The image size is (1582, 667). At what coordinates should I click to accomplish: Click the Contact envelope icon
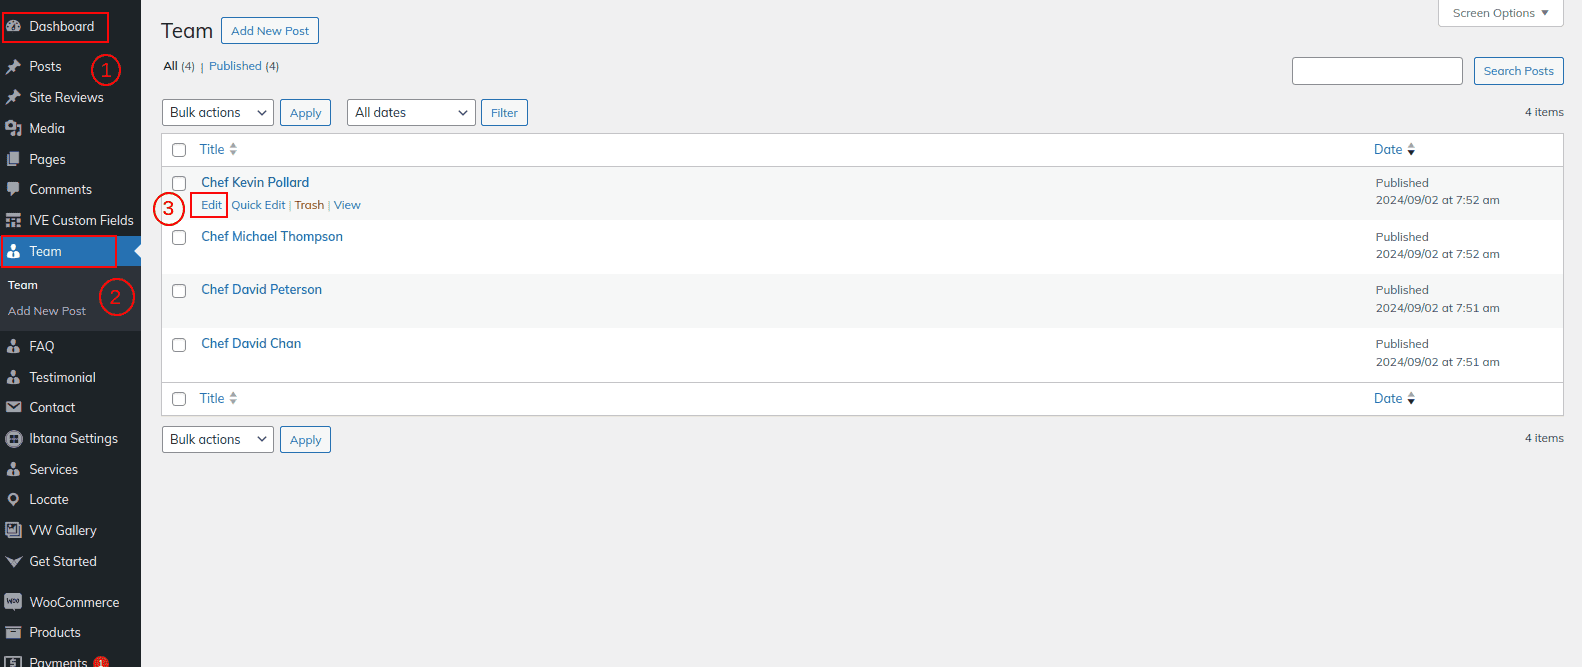13,407
